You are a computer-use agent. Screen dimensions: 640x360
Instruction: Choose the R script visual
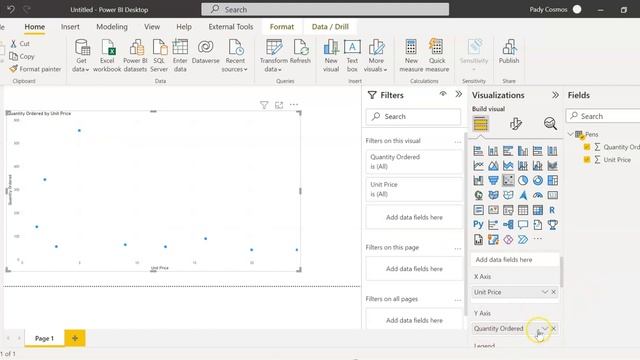tap(552, 210)
